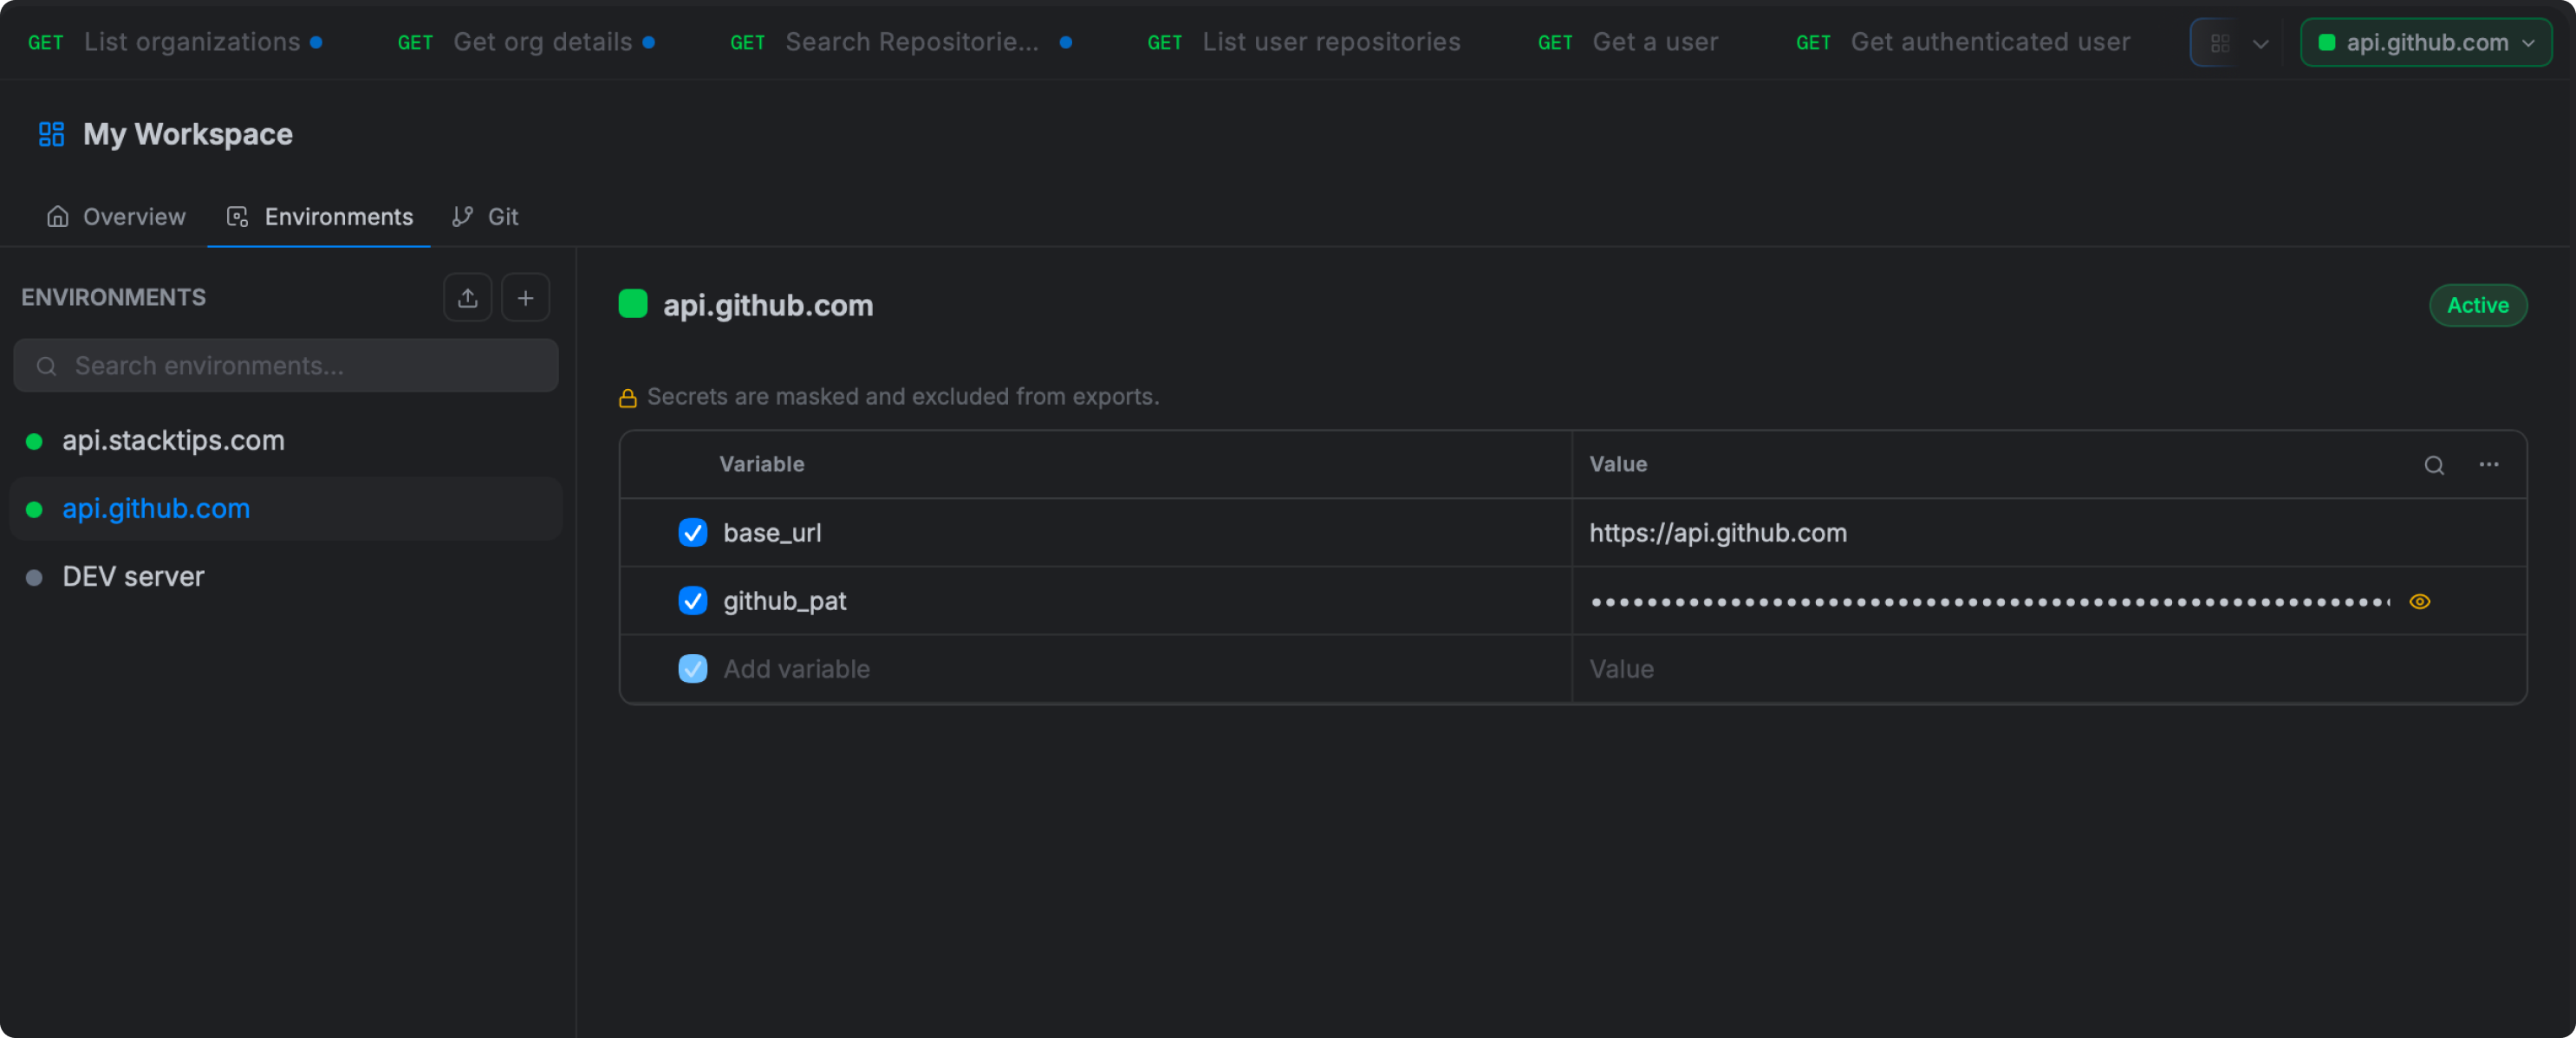Reveal github_pat secret with eye icon
This screenshot has height=1038, width=2576.
tap(2420, 601)
